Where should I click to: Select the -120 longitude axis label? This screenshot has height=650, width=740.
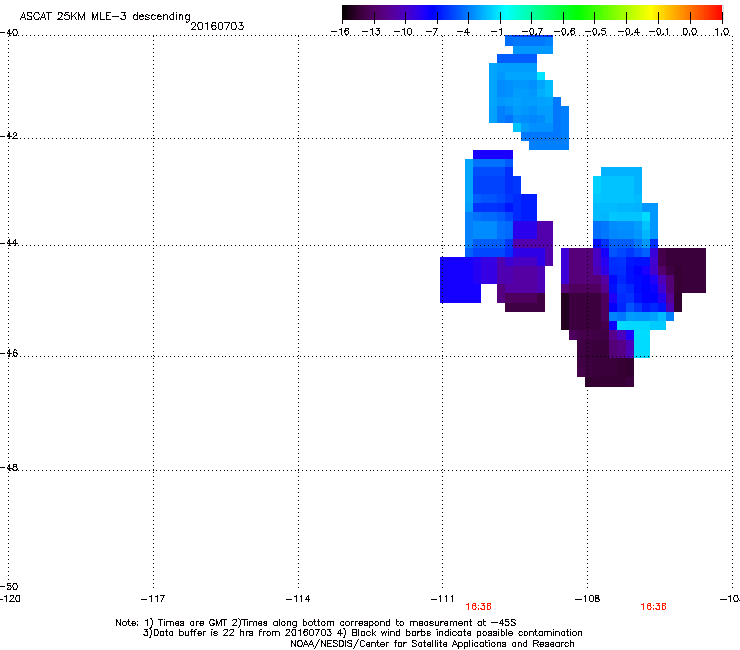point(10,599)
